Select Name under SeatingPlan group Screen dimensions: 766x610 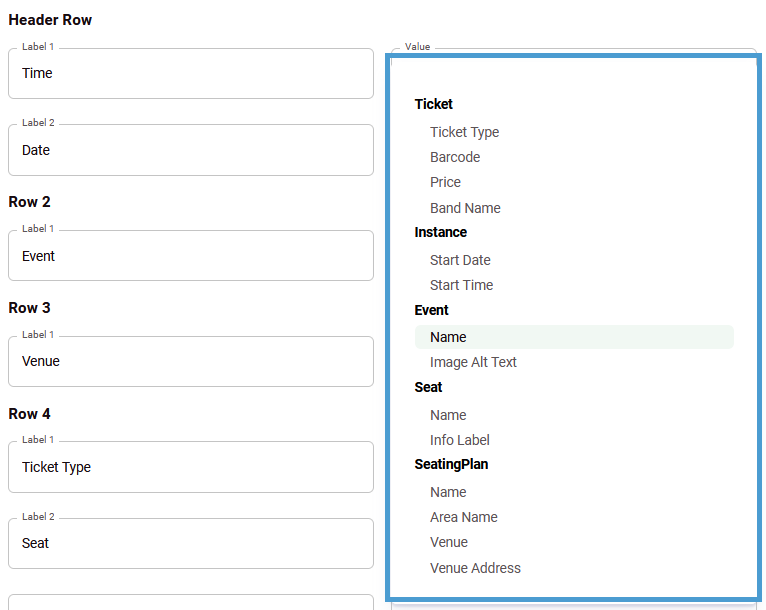click(574, 492)
